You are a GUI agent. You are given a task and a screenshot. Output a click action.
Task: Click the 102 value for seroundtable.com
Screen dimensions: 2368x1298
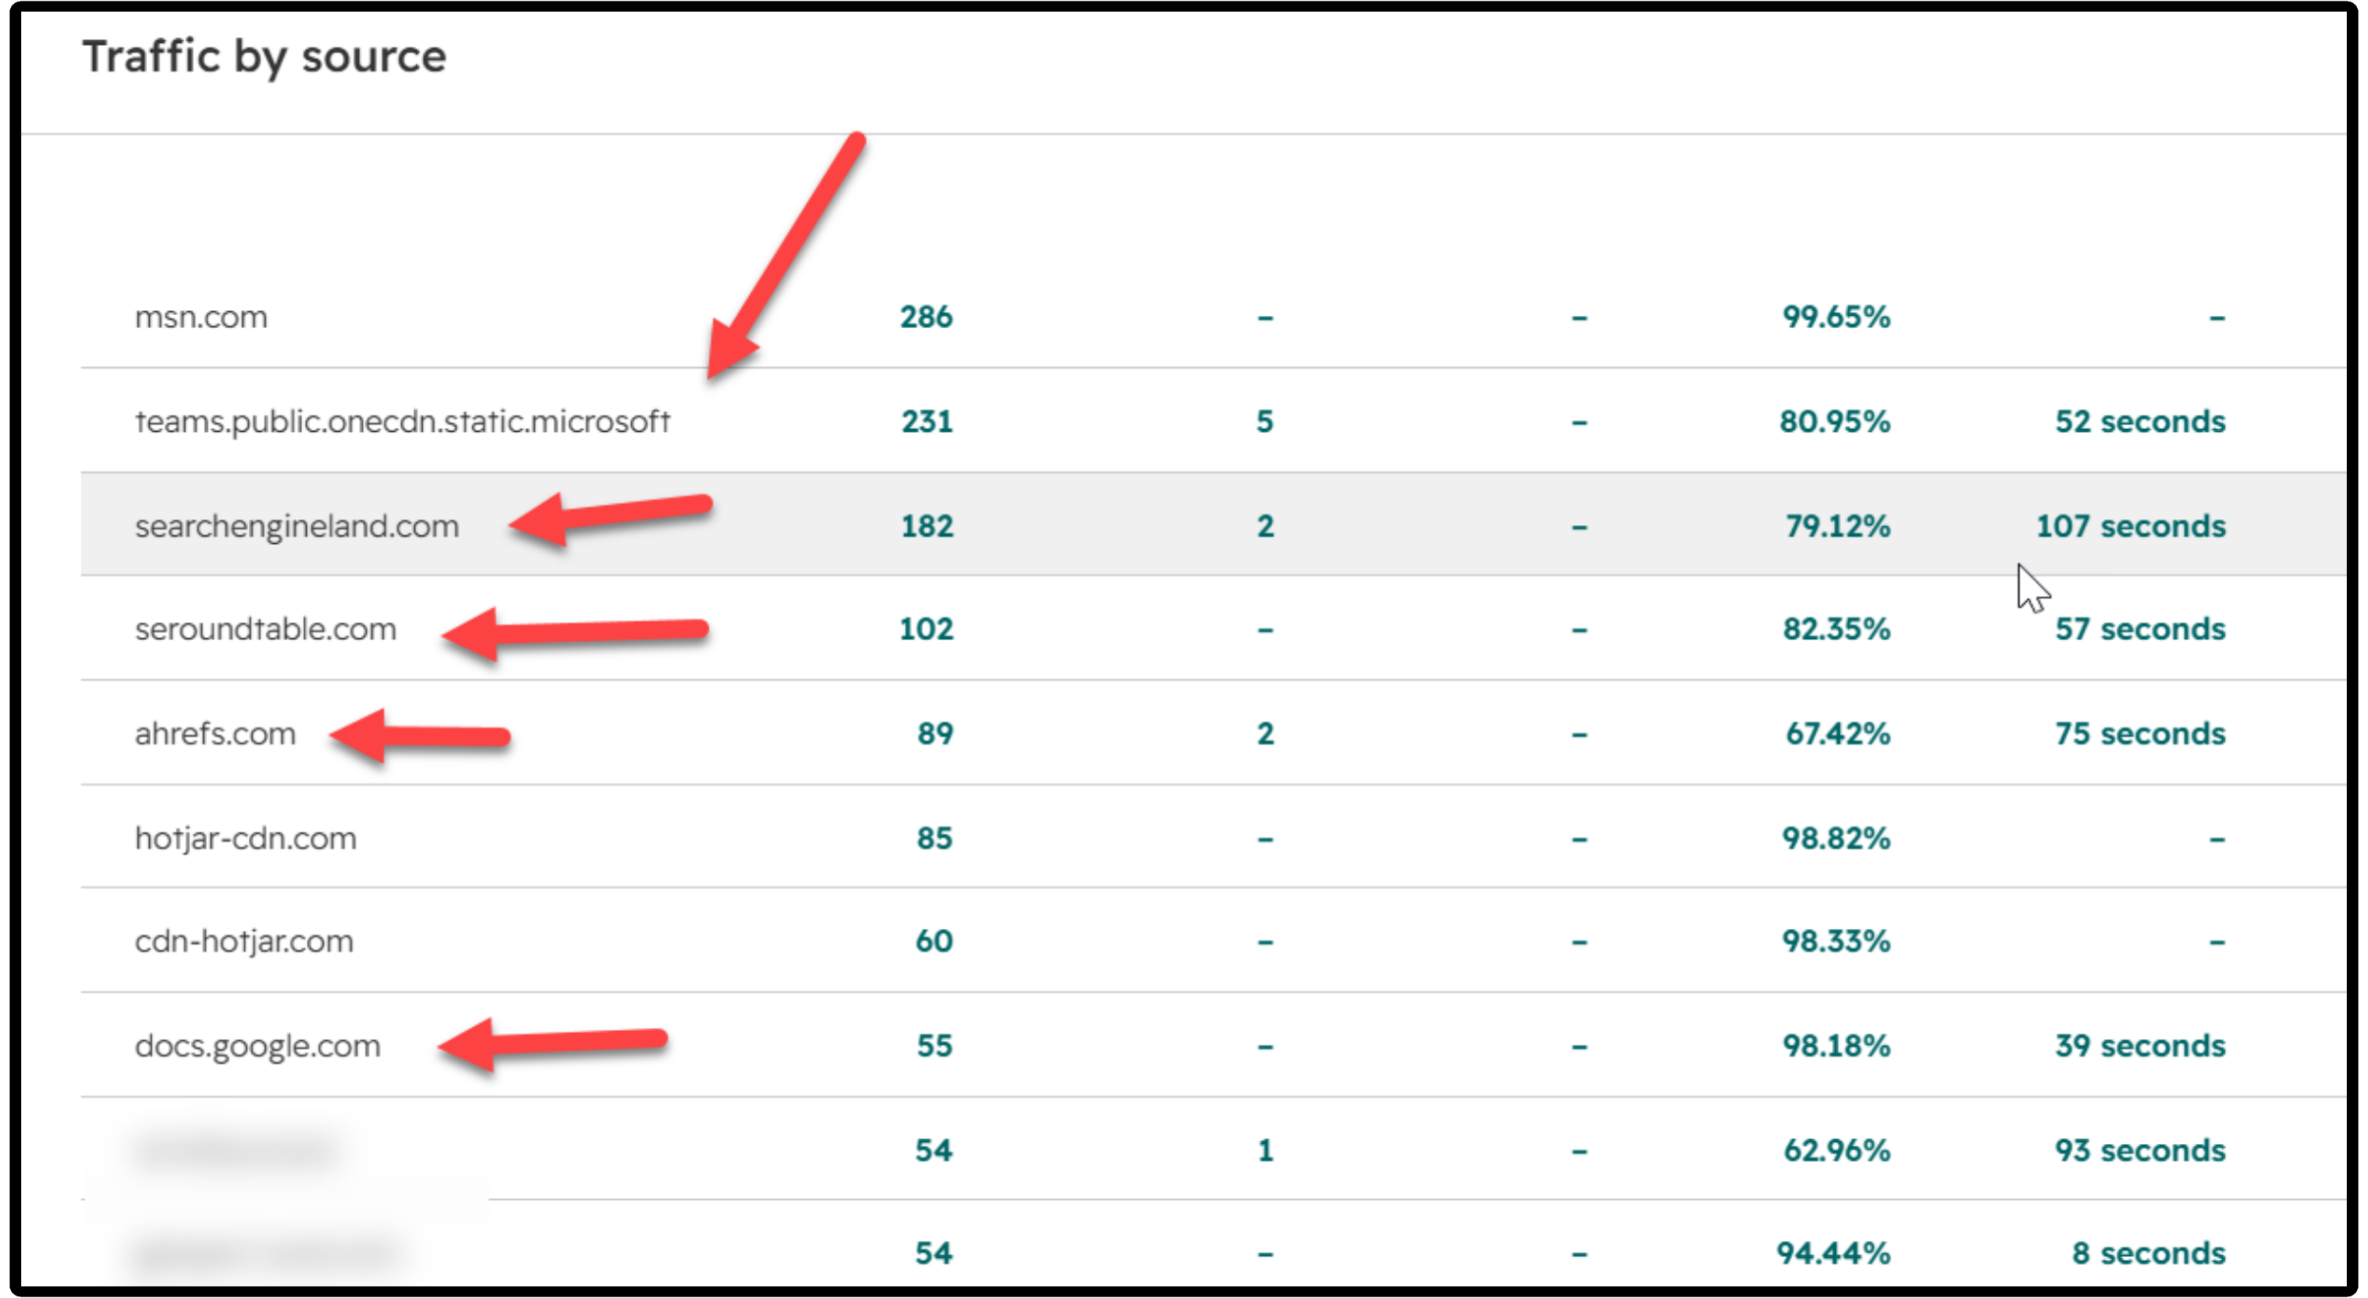pos(926,629)
